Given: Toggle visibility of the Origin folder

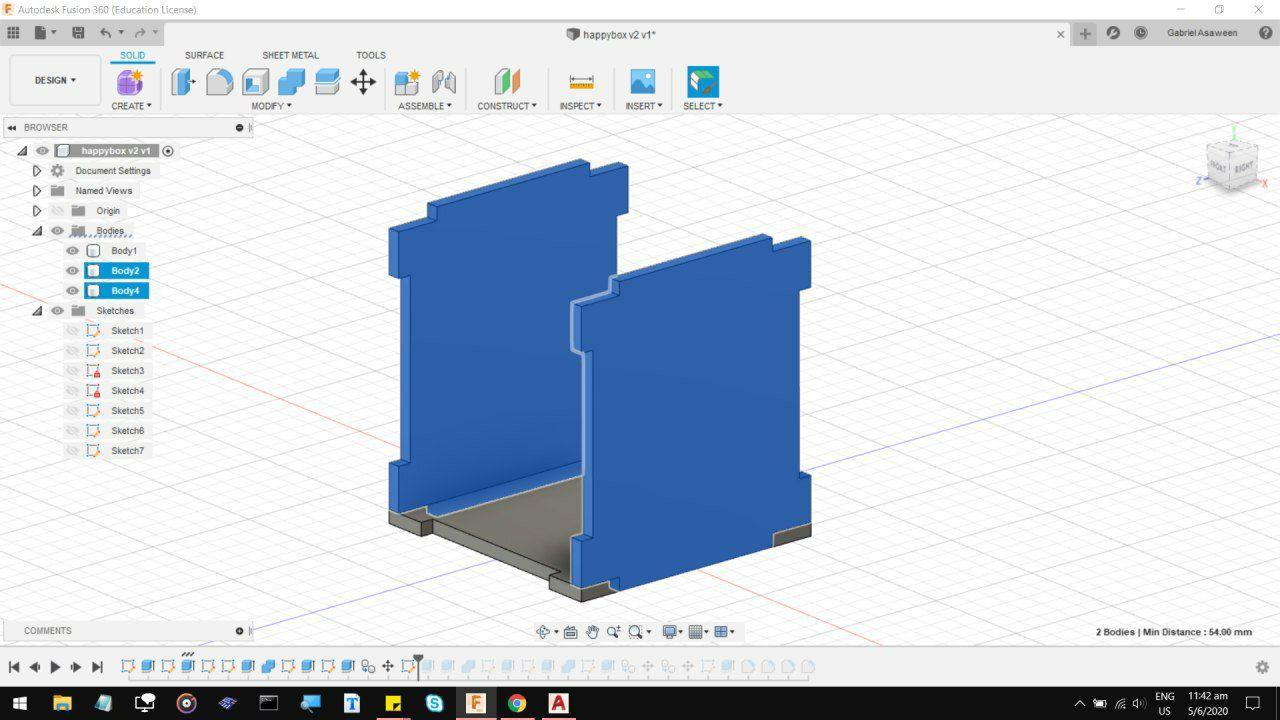Looking at the screenshot, I should 57,211.
